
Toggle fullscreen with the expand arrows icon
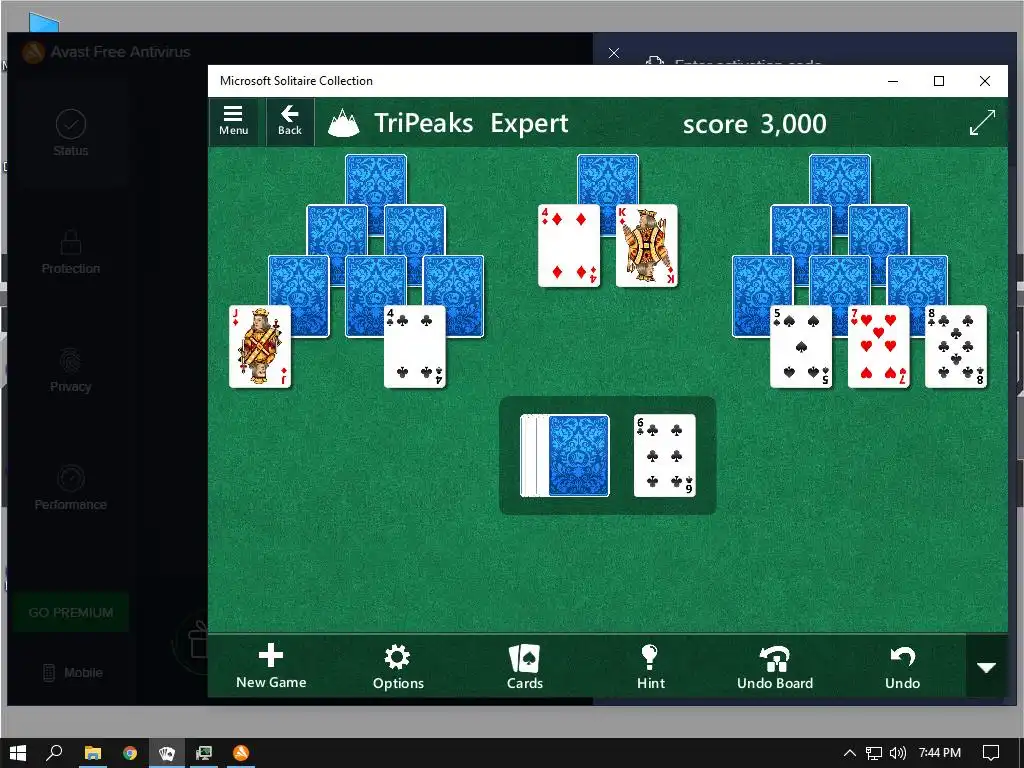[x=982, y=122]
